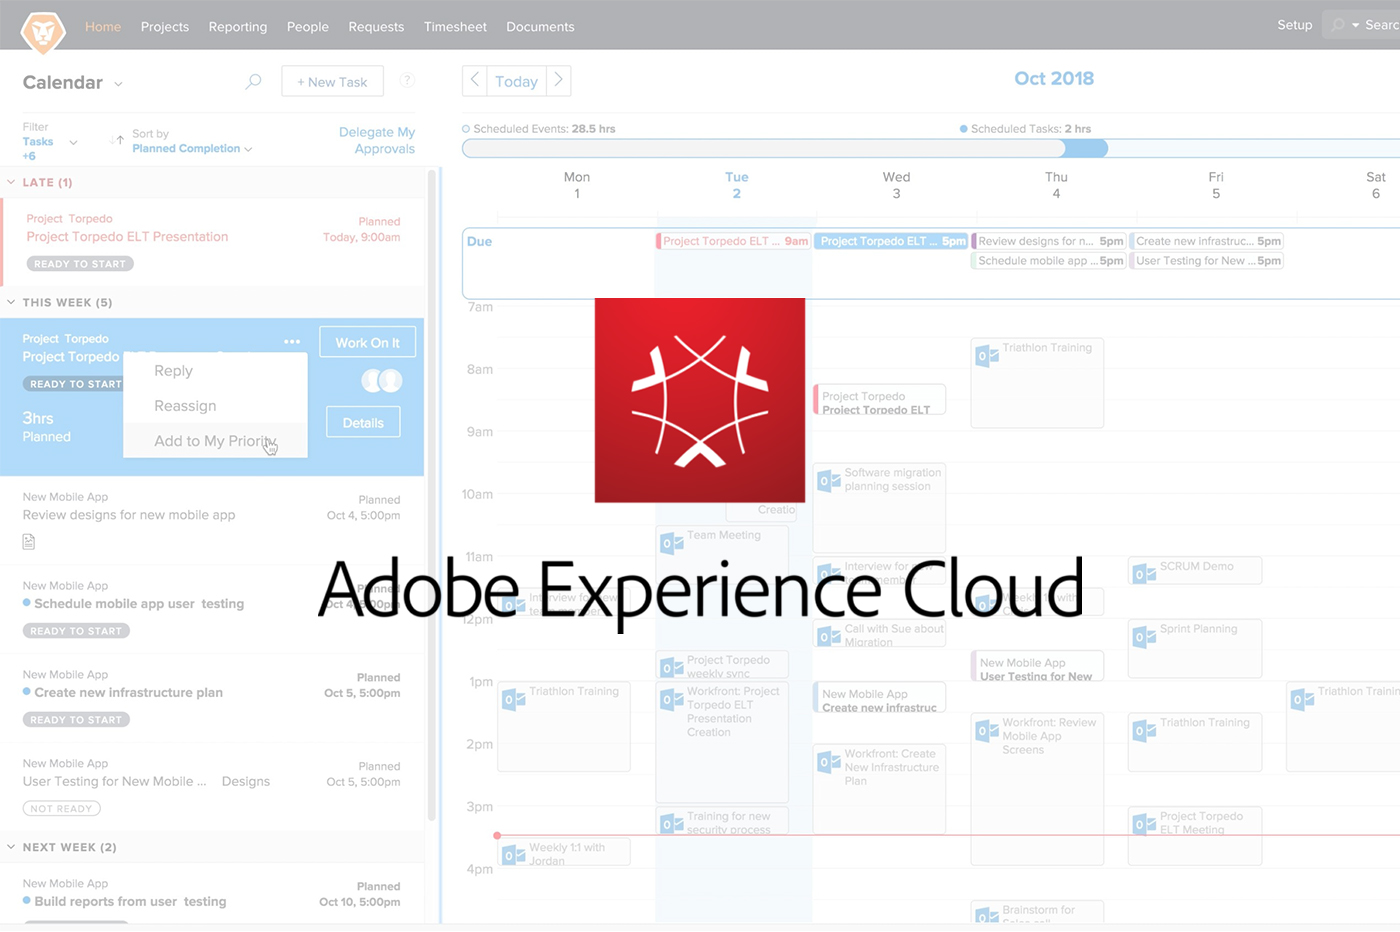Click Outlook icon on Project Torpedo ELT Meeting
Screen dimensions: 1400x932
(1144, 824)
